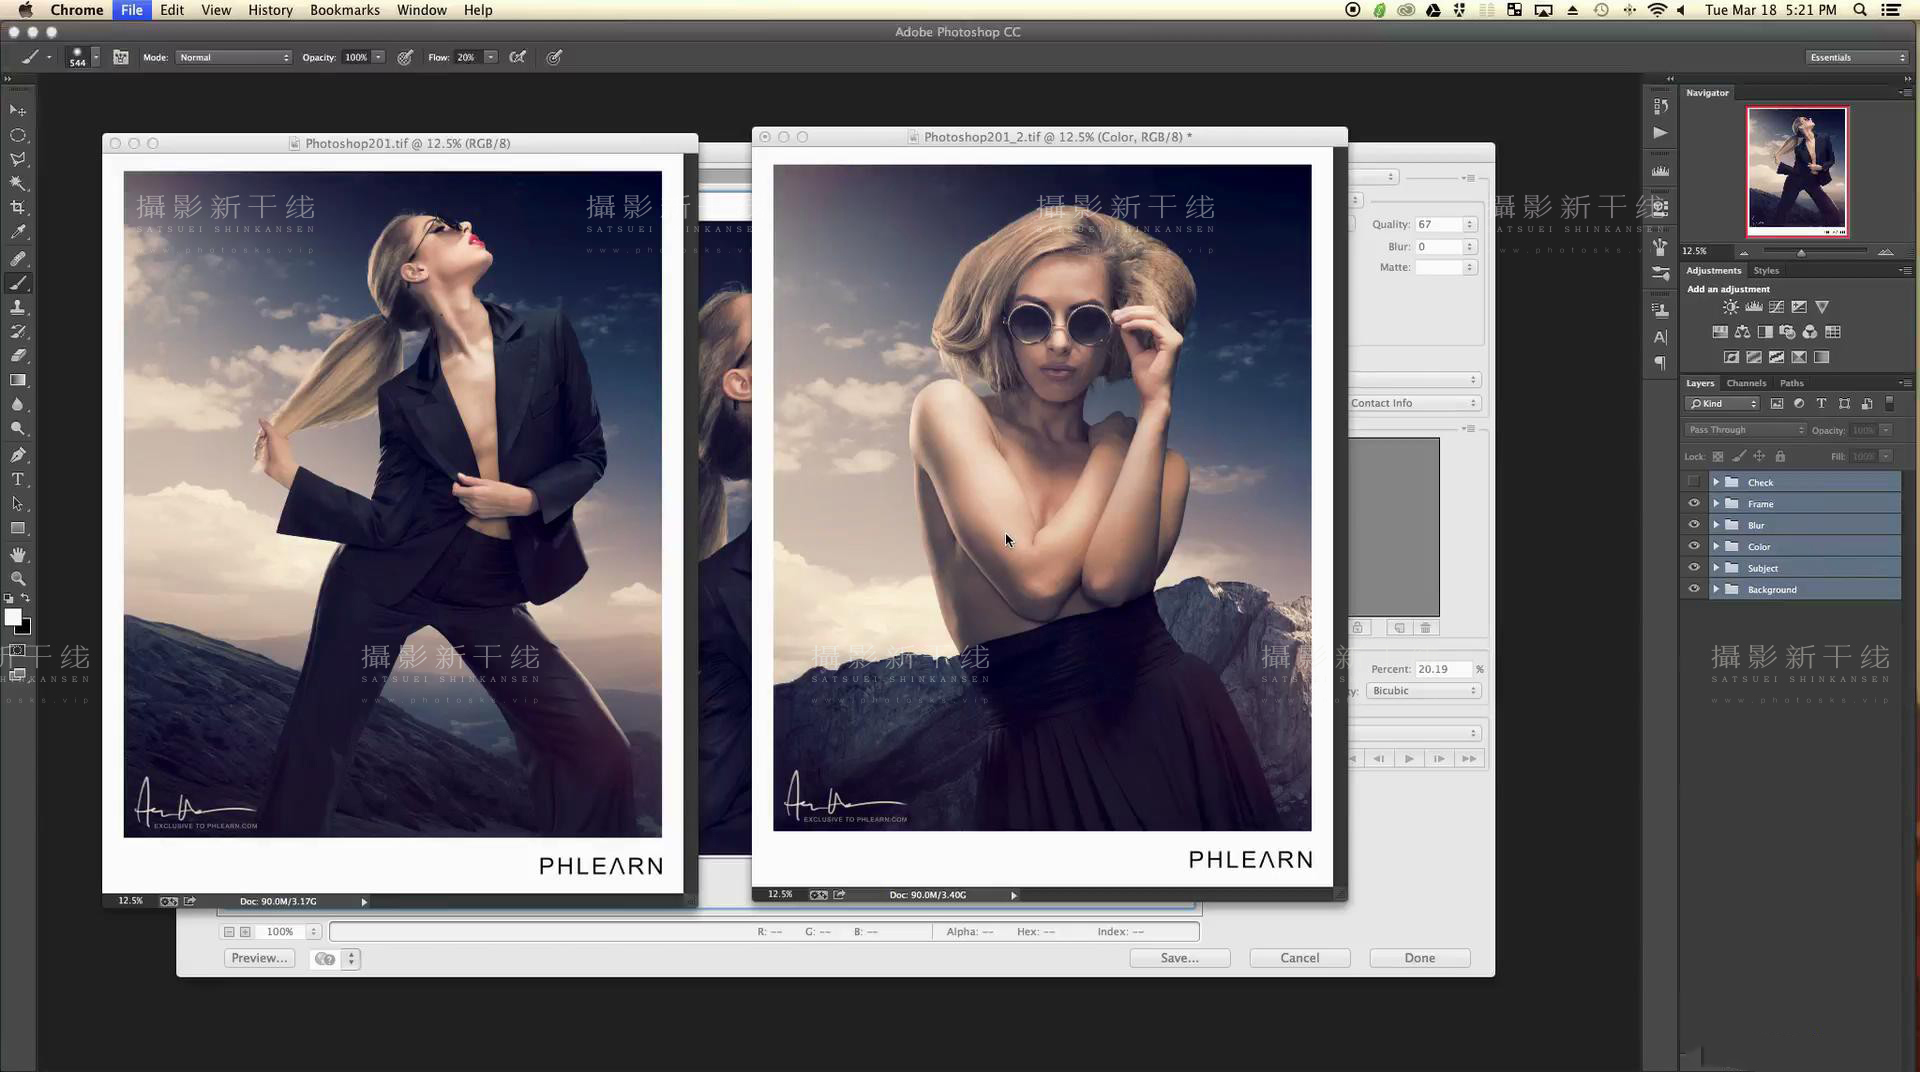The width and height of the screenshot is (1920, 1072).
Task: Select the Hand tool
Action: pos(18,554)
